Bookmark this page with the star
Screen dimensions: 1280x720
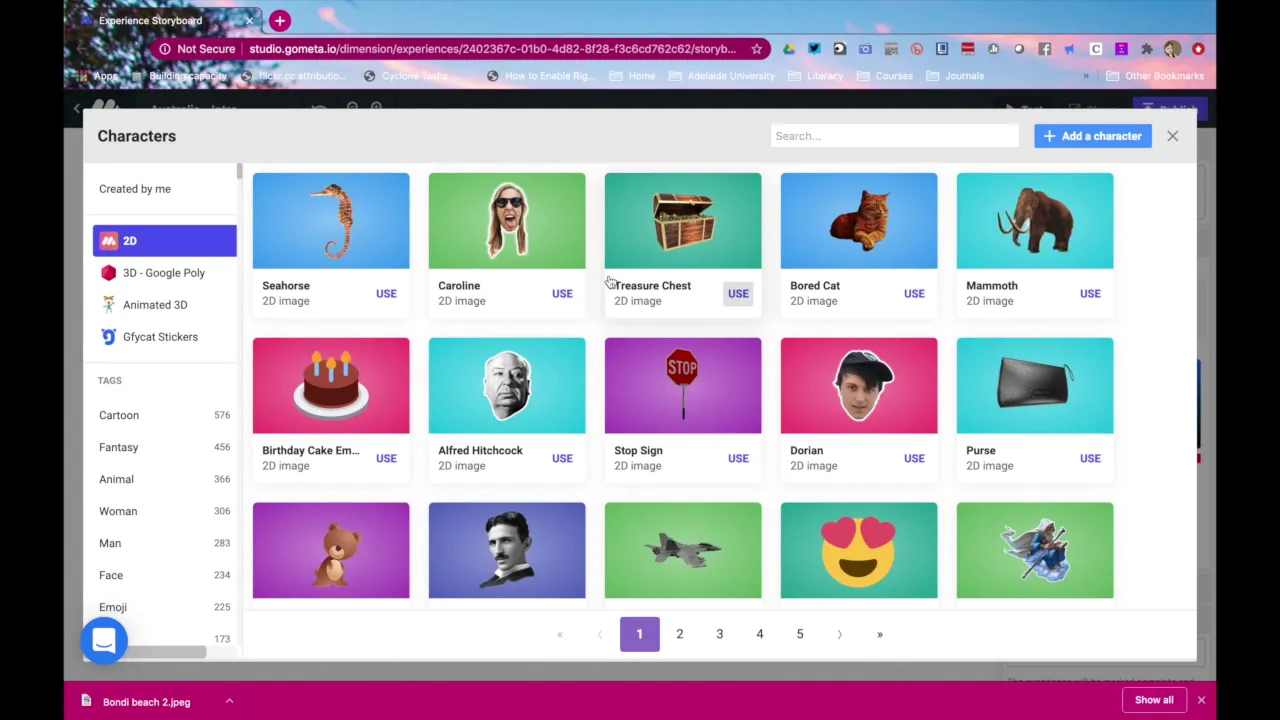coord(757,49)
